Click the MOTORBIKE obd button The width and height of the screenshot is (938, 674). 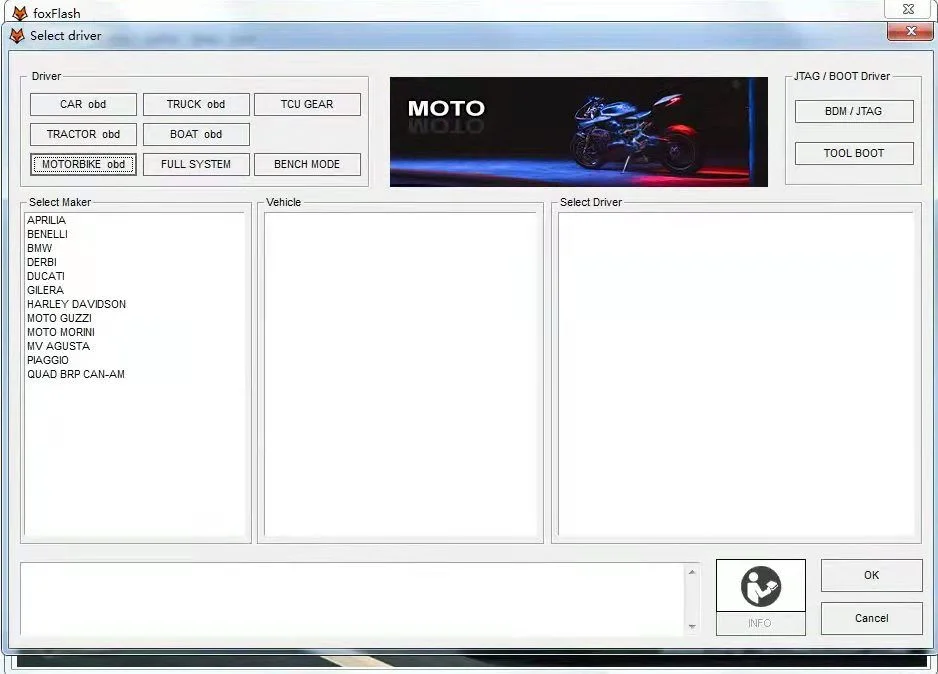point(83,164)
